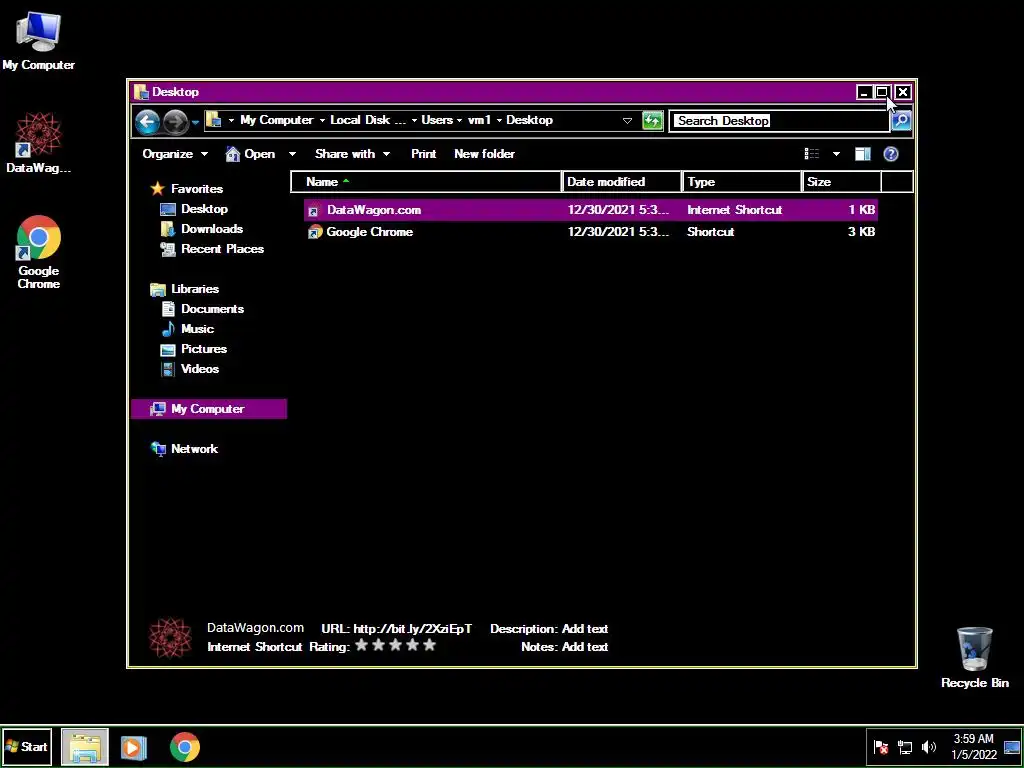
Task: Sort by the Type column header
Action: (x=742, y=182)
